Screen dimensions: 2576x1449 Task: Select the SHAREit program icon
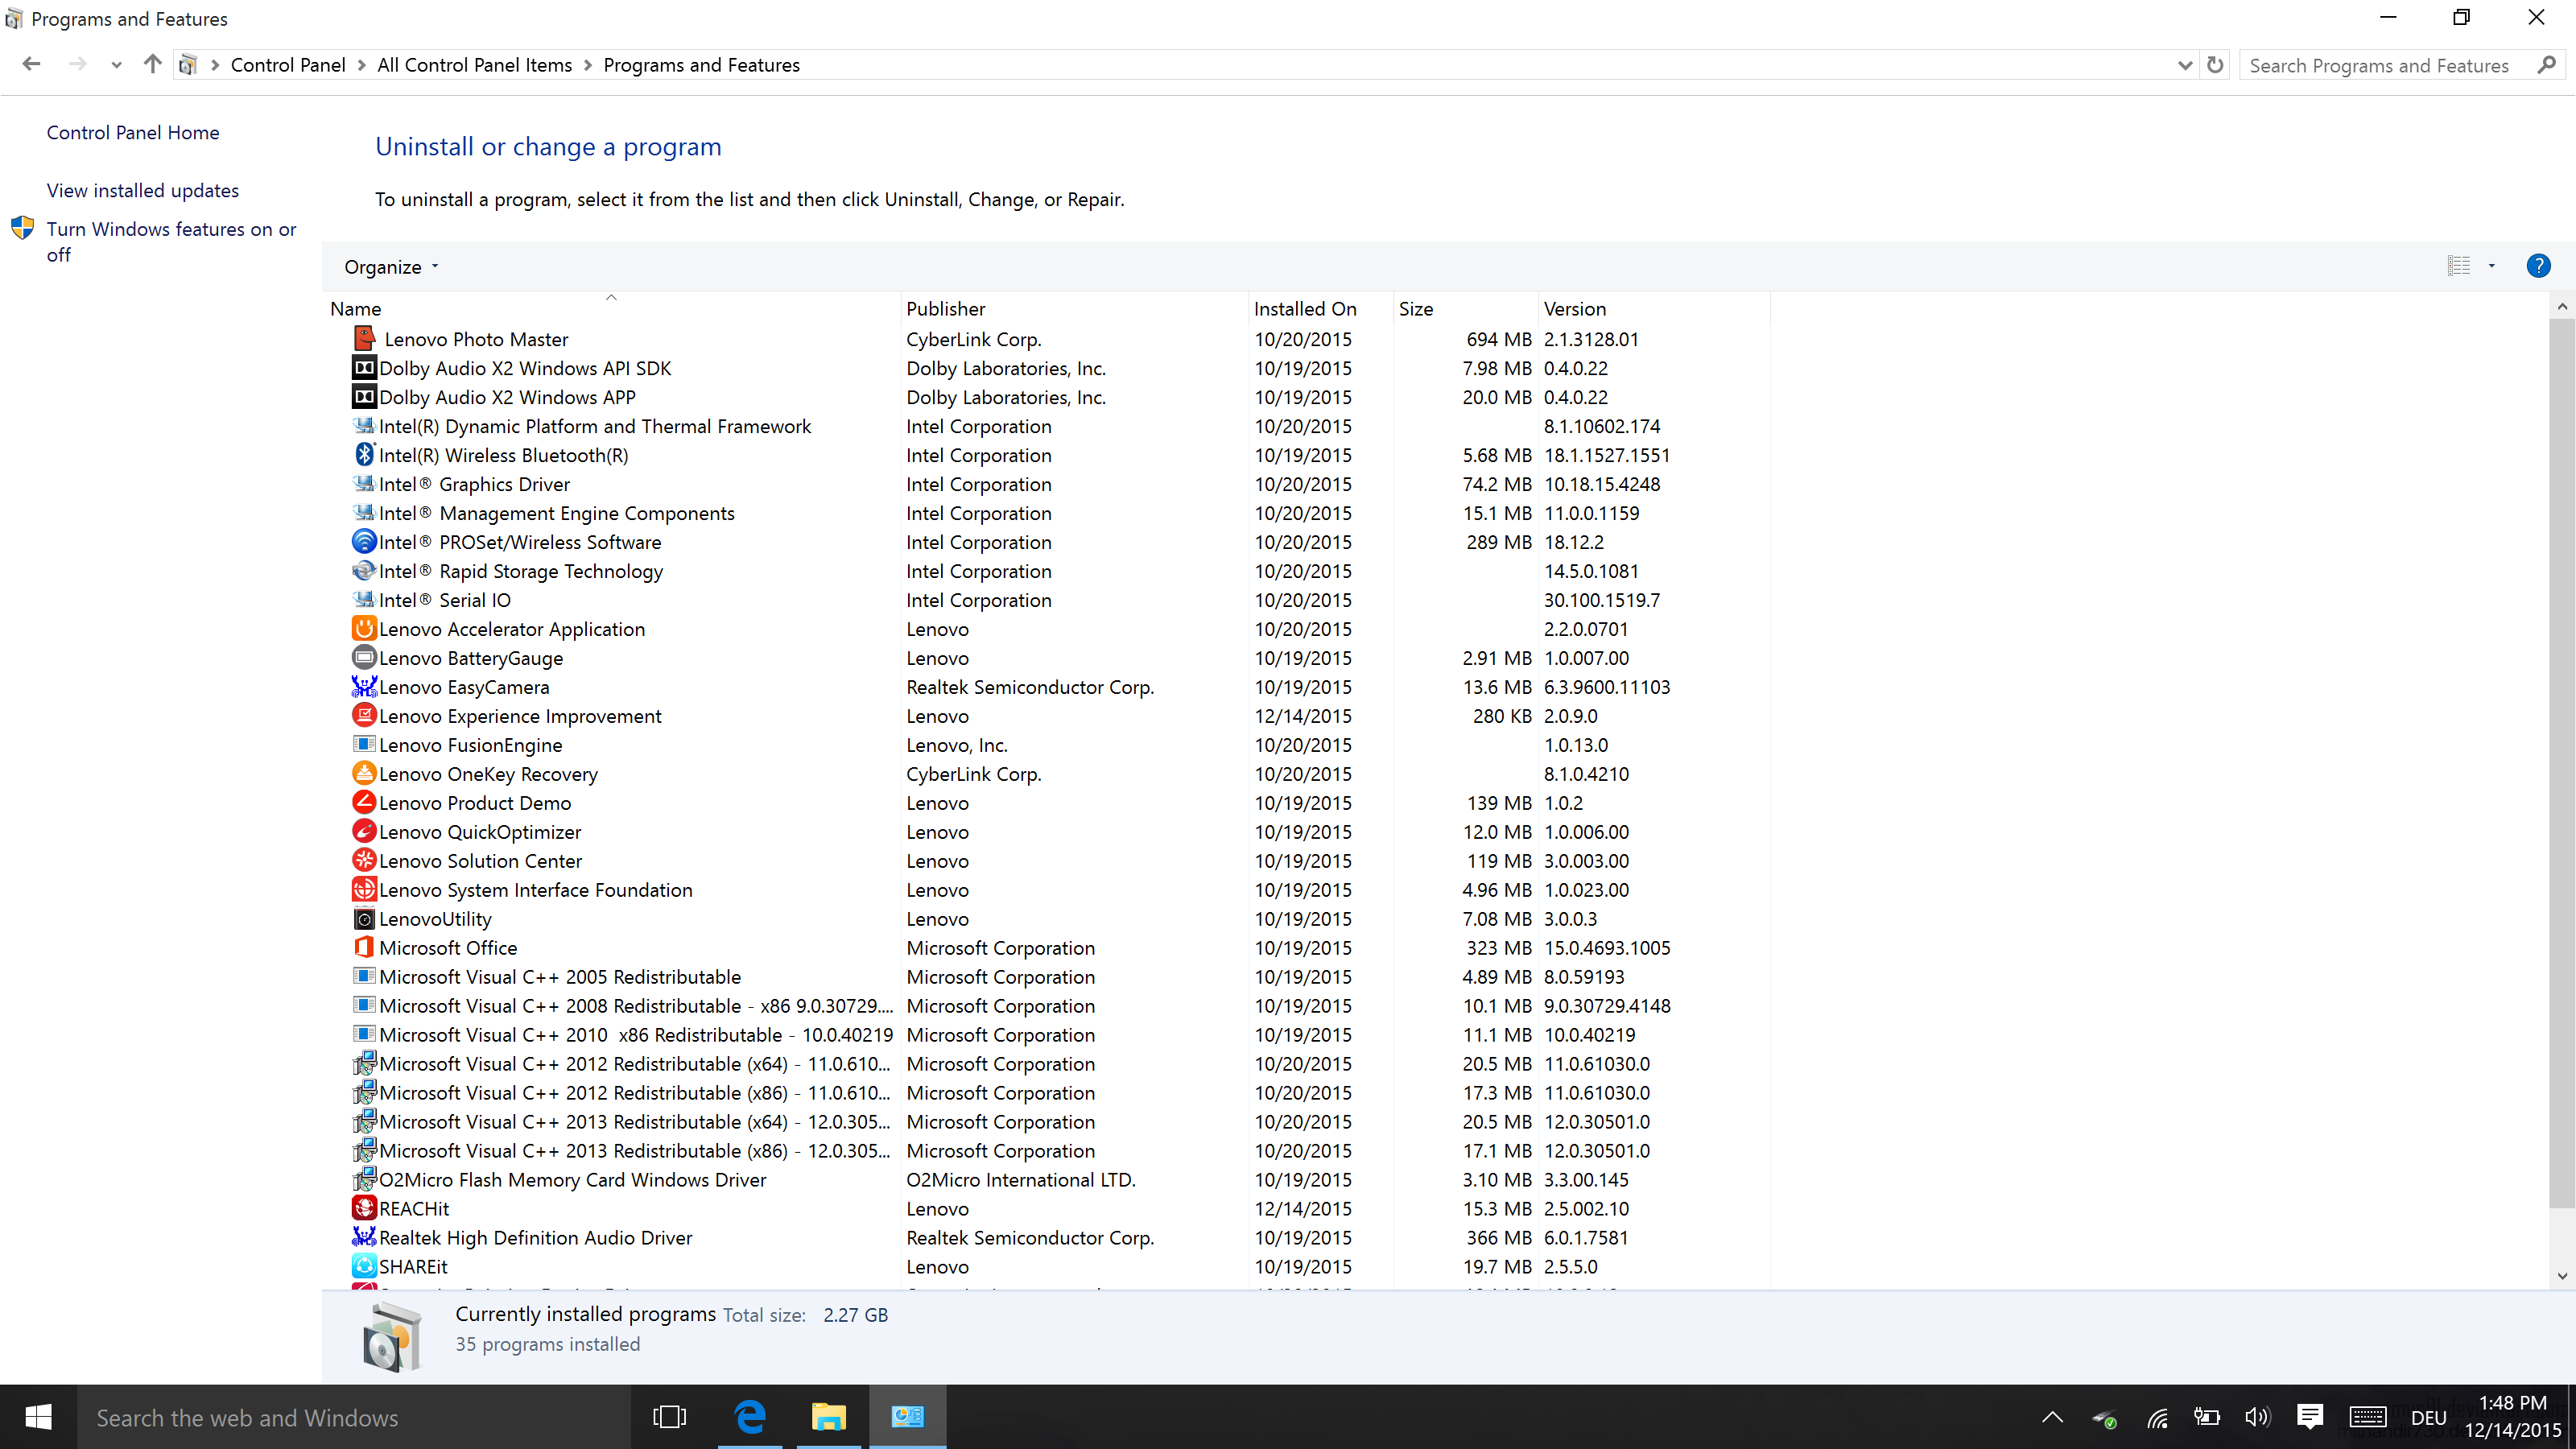[364, 1266]
